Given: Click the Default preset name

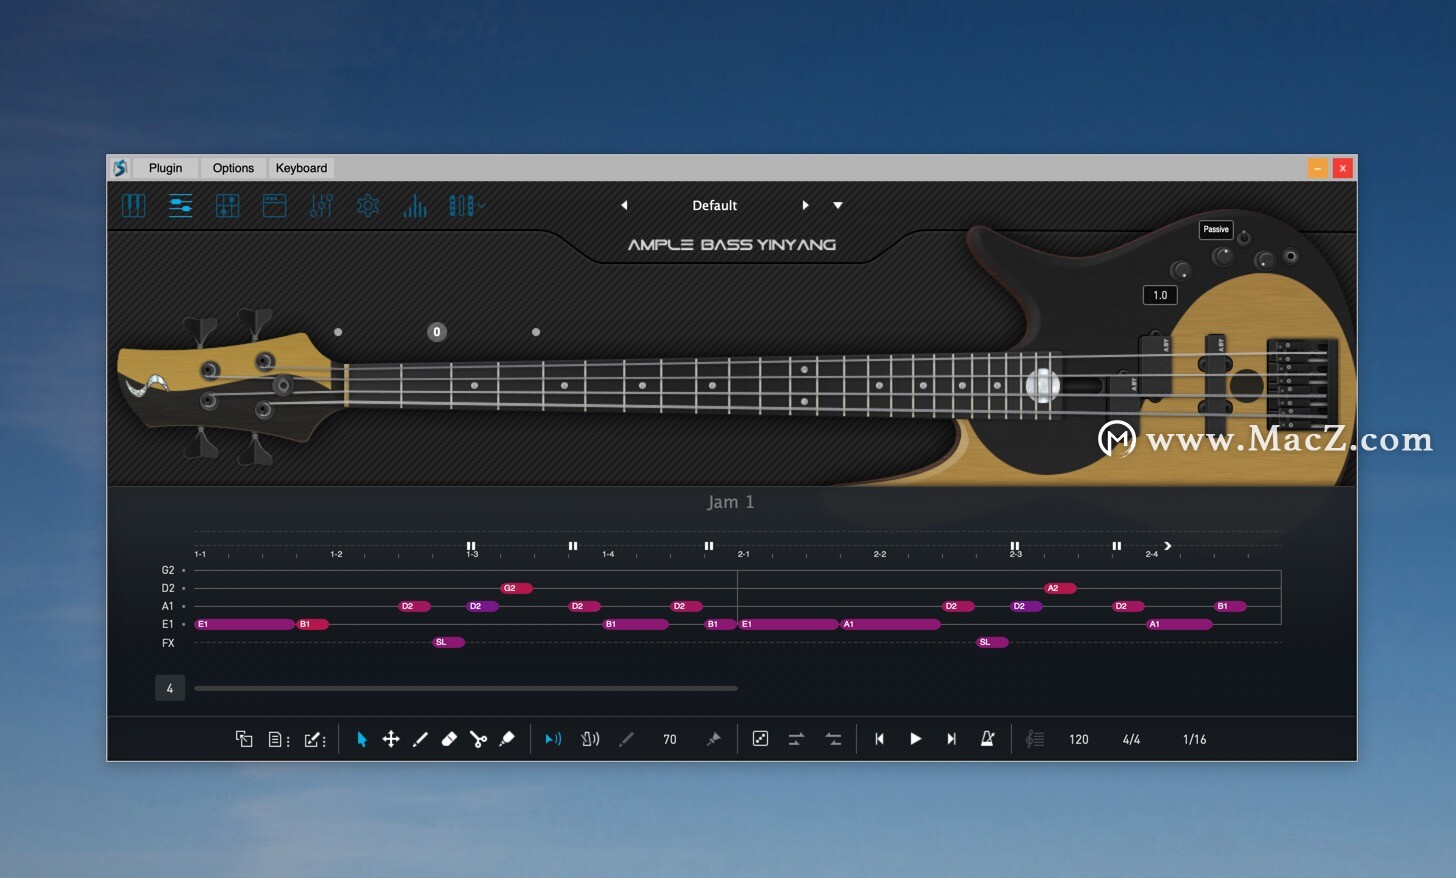Looking at the screenshot, I should coord(714,205).
